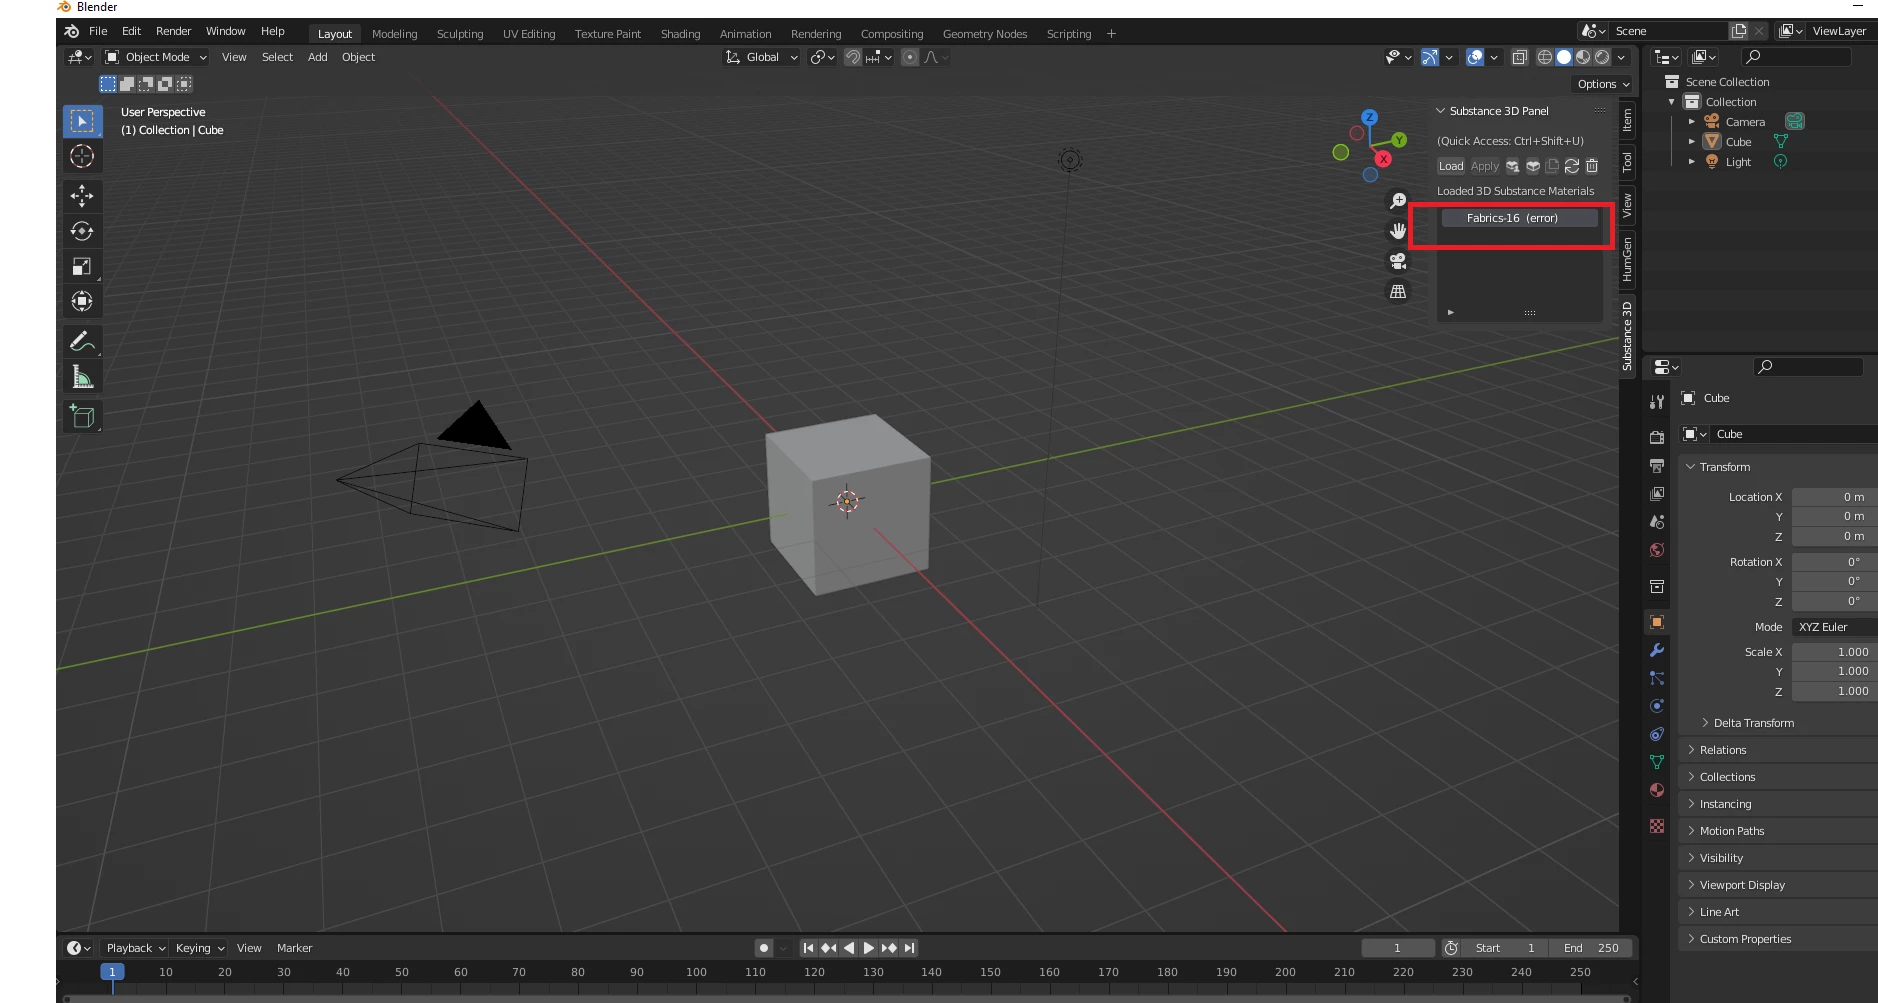Click the pan view hand icon
Viewport: 1878px width, 1003px height.
[x=1398, y=231]
